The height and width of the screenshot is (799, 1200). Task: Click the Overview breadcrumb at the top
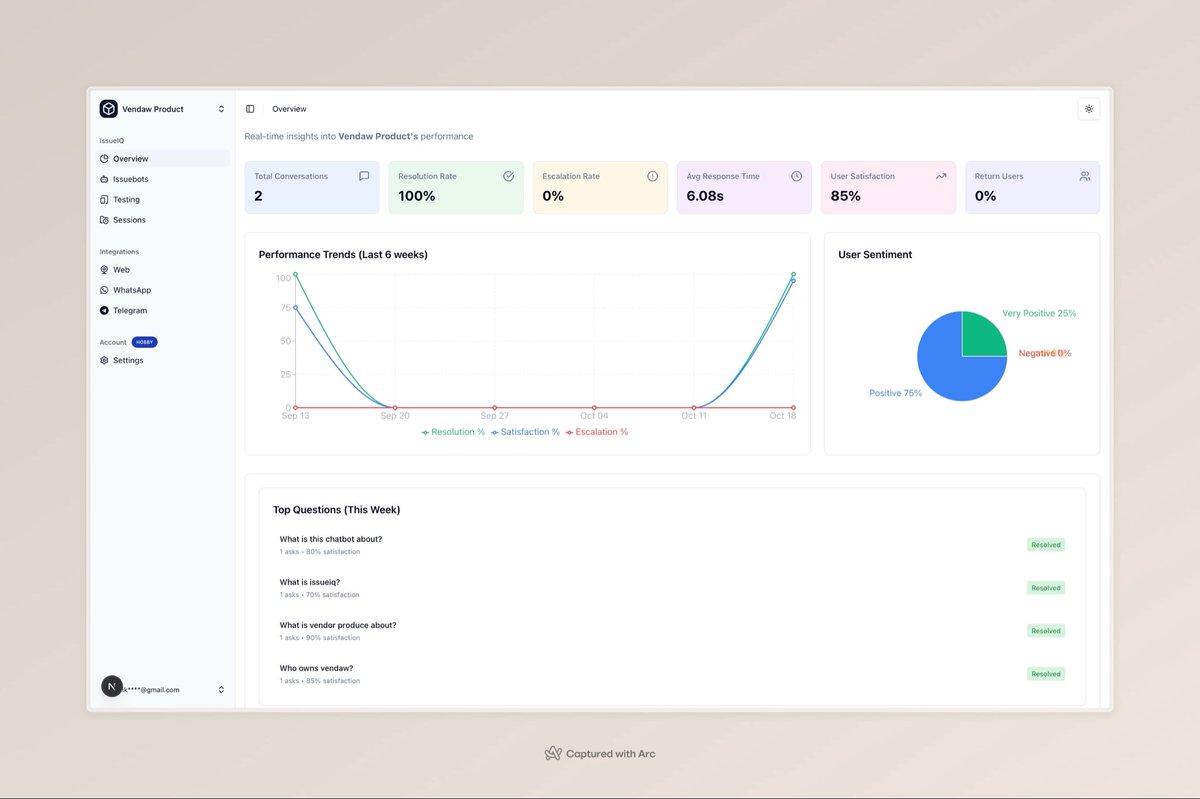(289, 108)
